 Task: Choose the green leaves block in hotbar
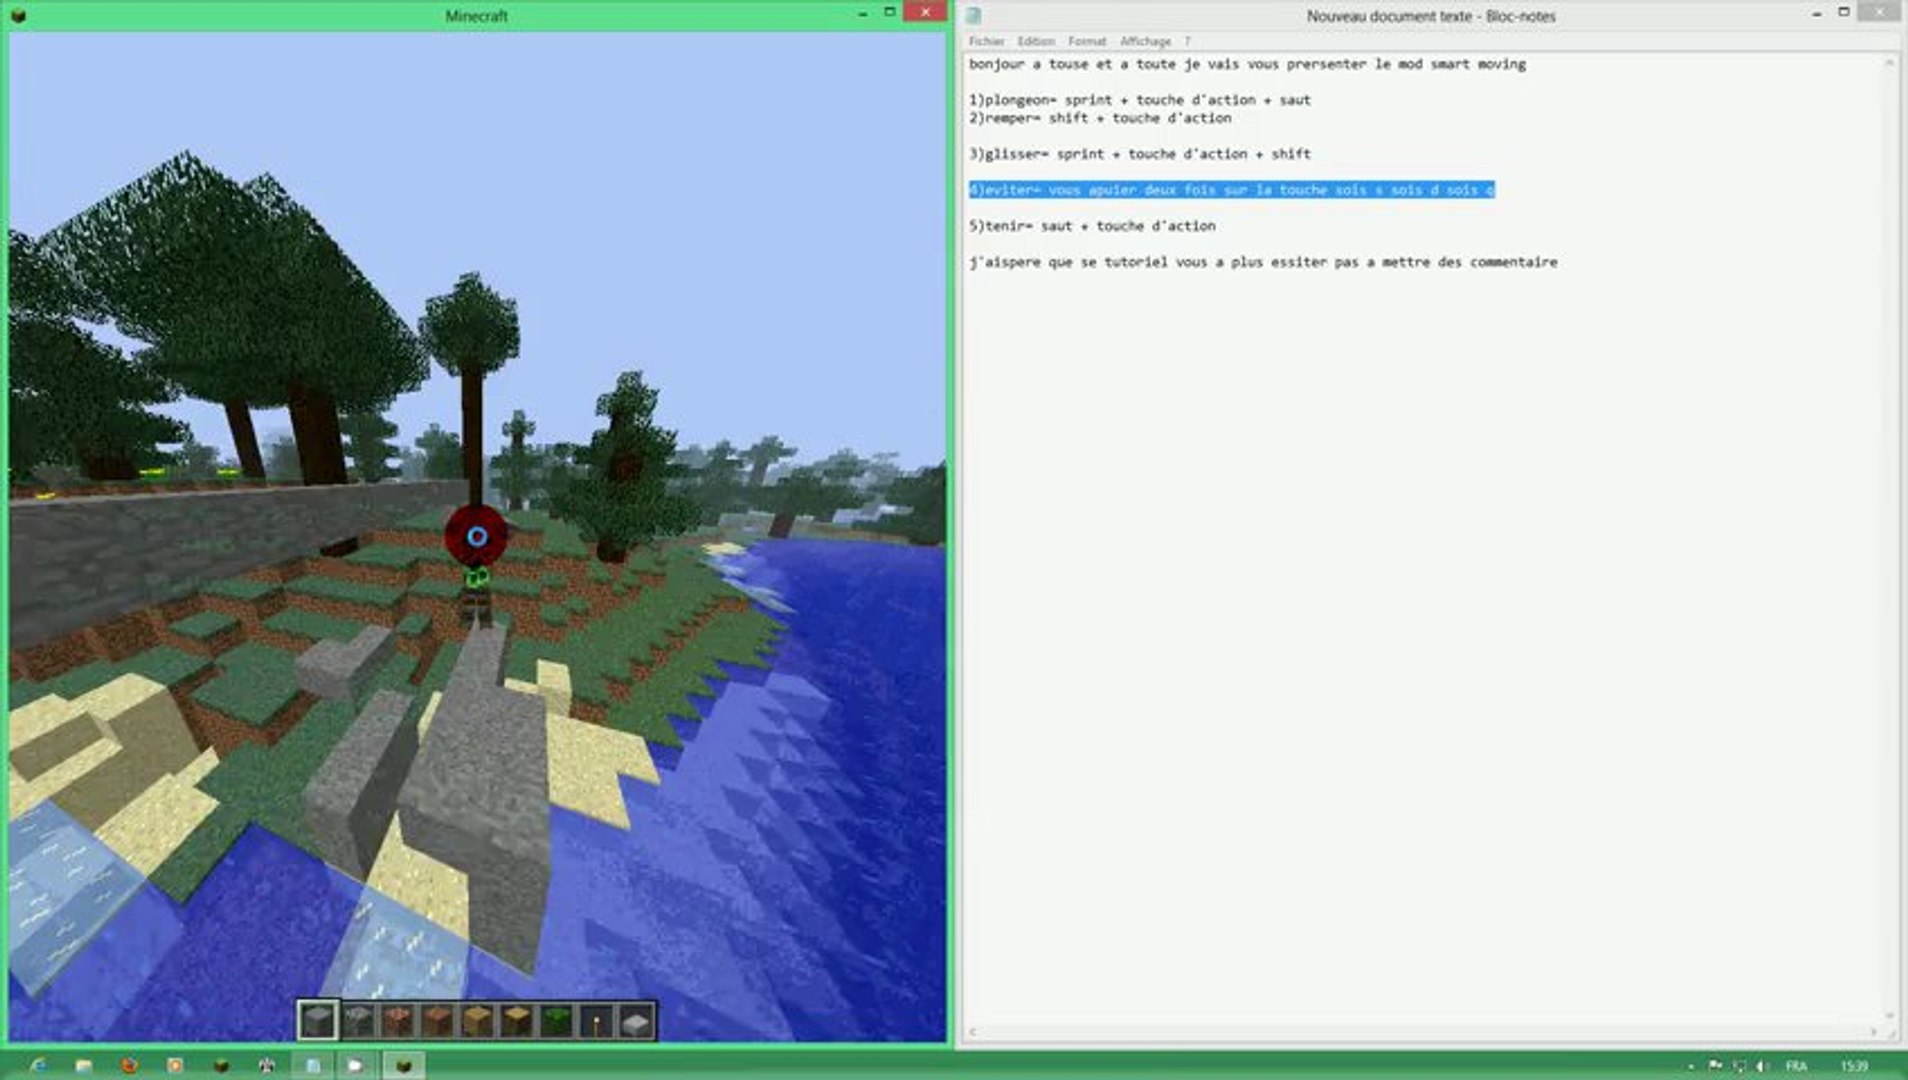point(556,1020)
